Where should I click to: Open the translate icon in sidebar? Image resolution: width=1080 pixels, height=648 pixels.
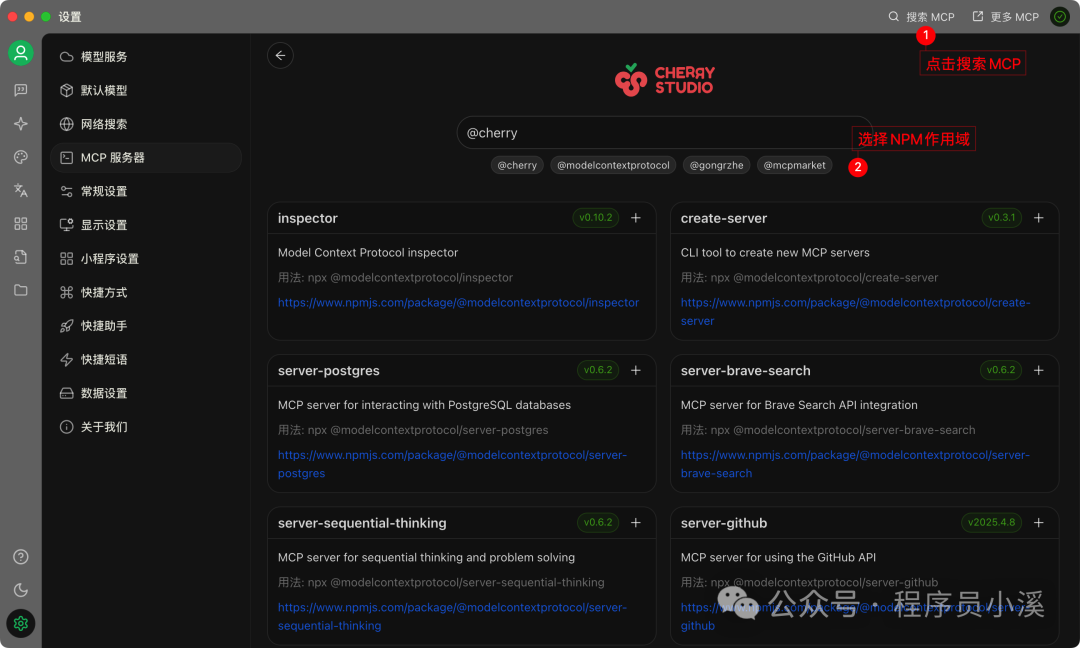coord(20,190)
